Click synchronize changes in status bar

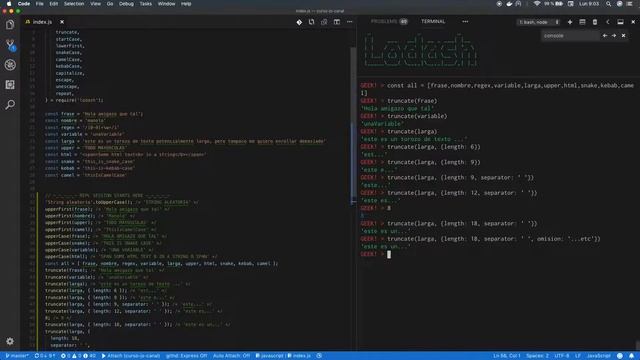[x=45, y=356]
